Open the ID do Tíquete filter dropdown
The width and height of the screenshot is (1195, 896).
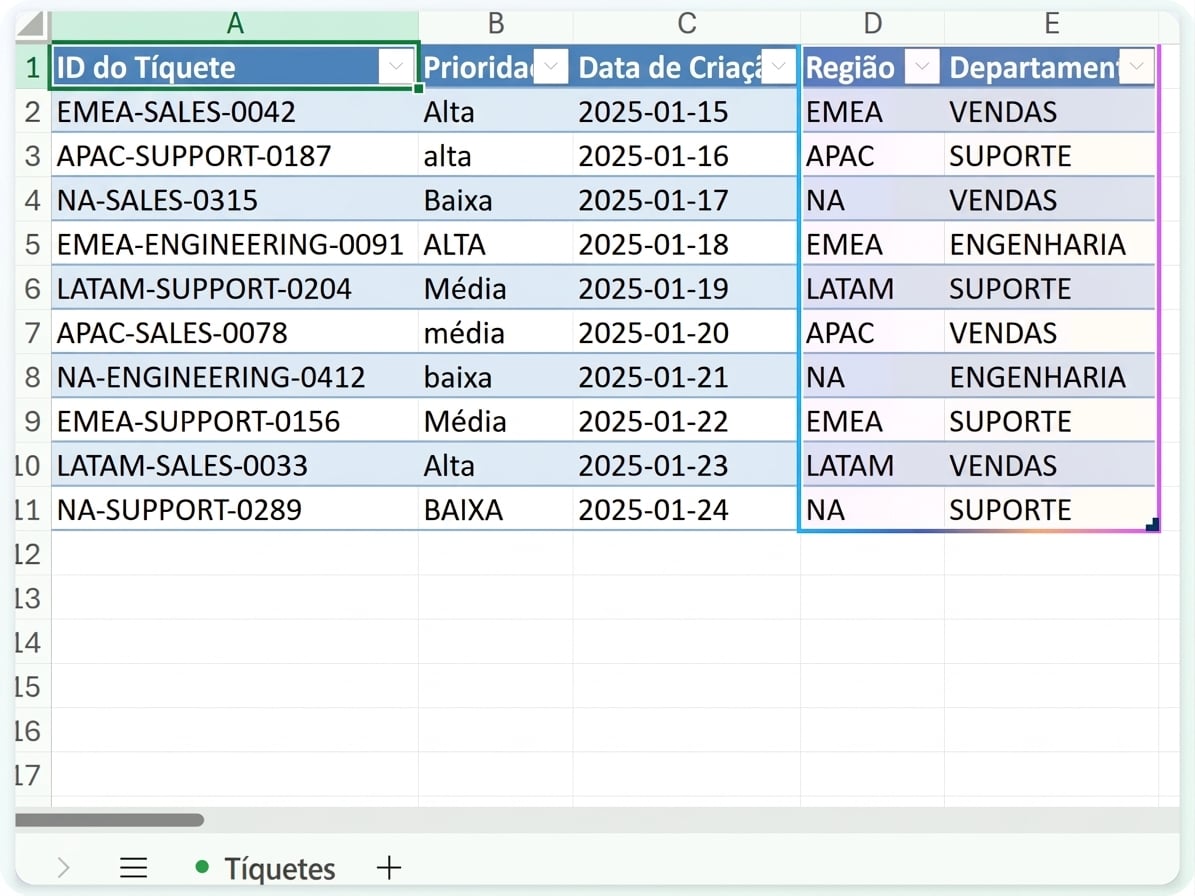(396, 67)
